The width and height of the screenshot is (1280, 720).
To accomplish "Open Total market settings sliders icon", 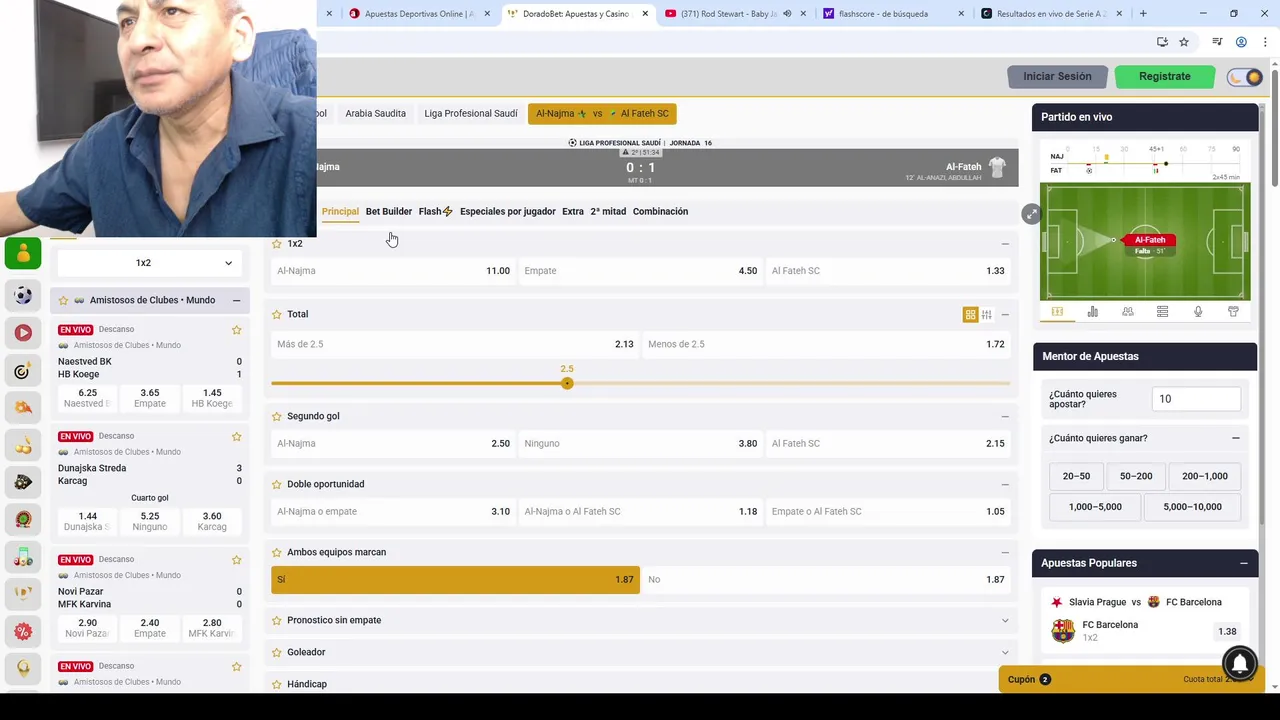I will (x=986, y=315).
